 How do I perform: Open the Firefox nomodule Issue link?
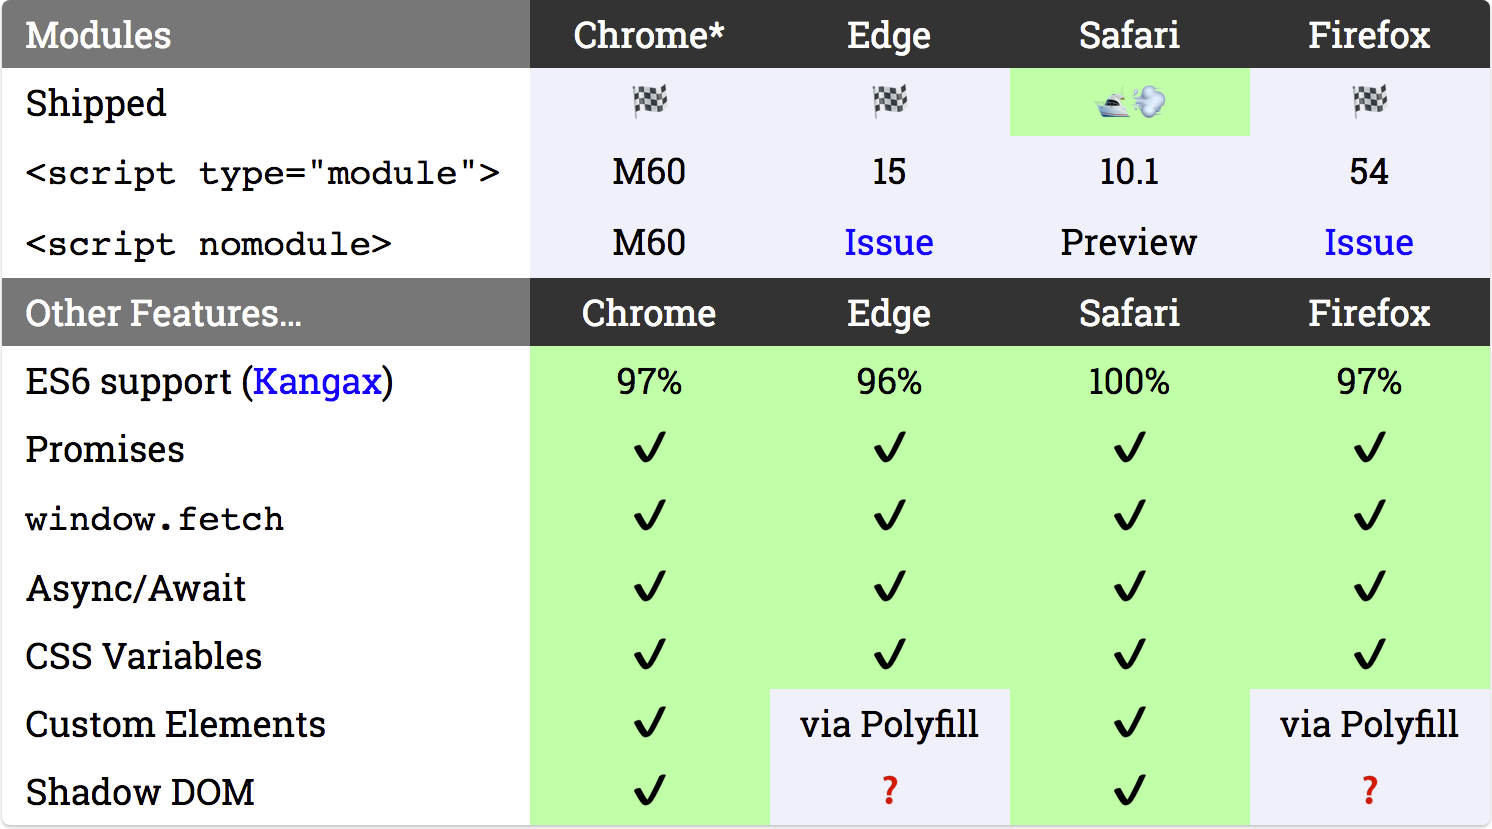tap(1368, 243)
